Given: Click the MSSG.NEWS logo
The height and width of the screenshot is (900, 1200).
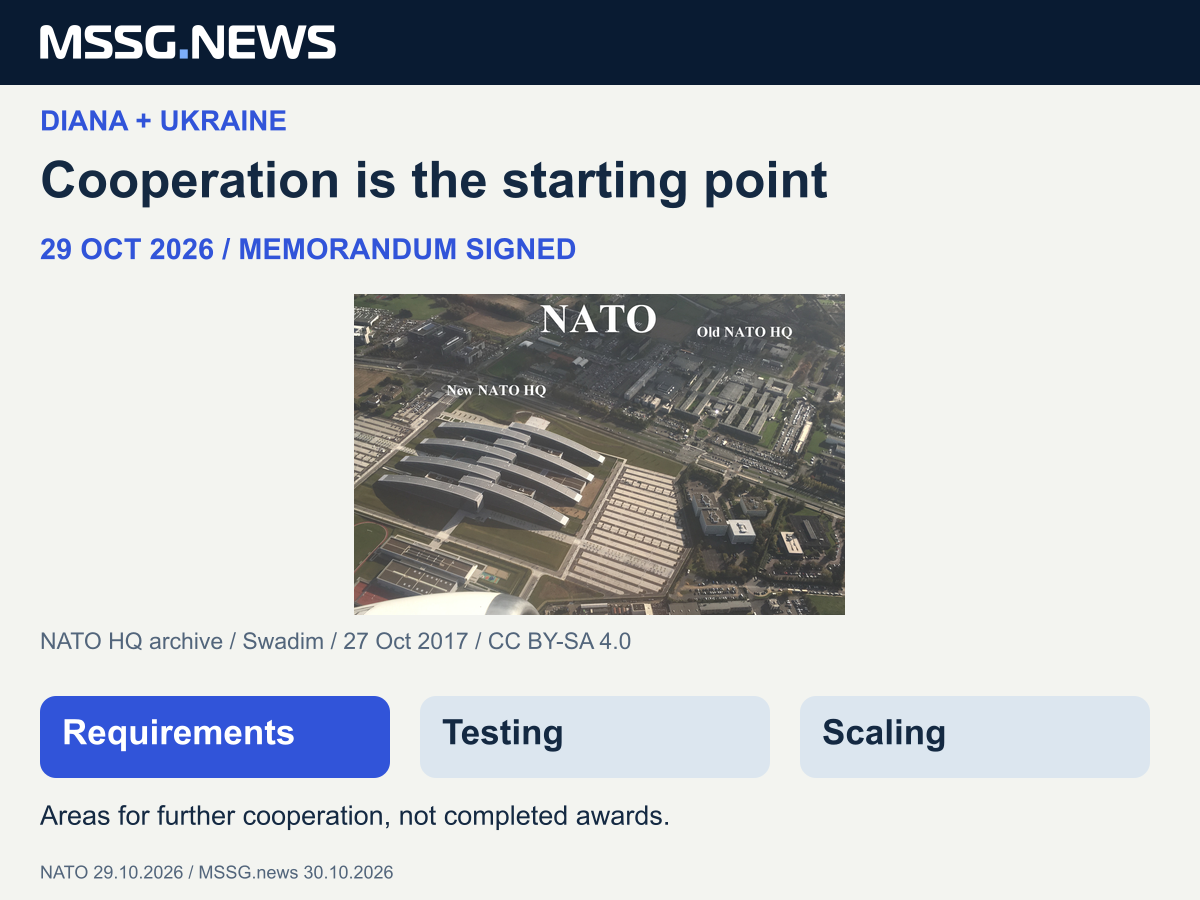Looking at the screenshot, I should (x=188, y=42).
